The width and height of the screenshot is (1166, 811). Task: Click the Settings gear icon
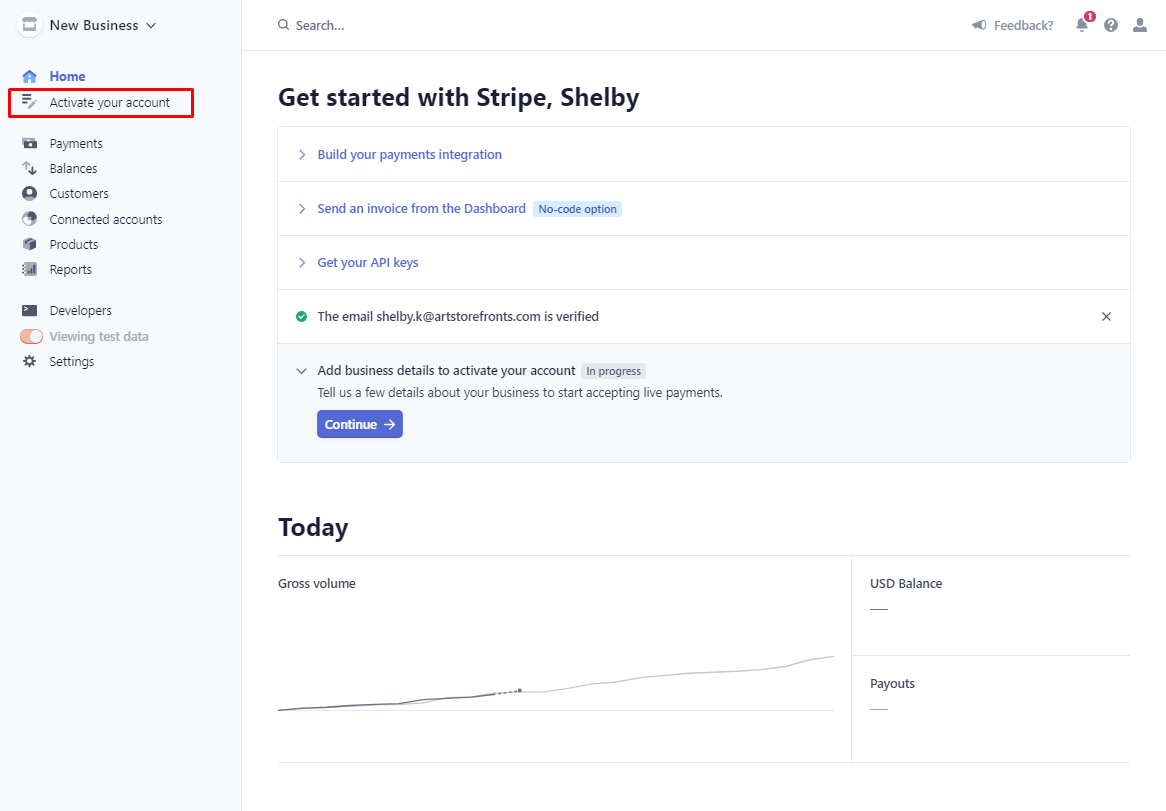(30, 361)
